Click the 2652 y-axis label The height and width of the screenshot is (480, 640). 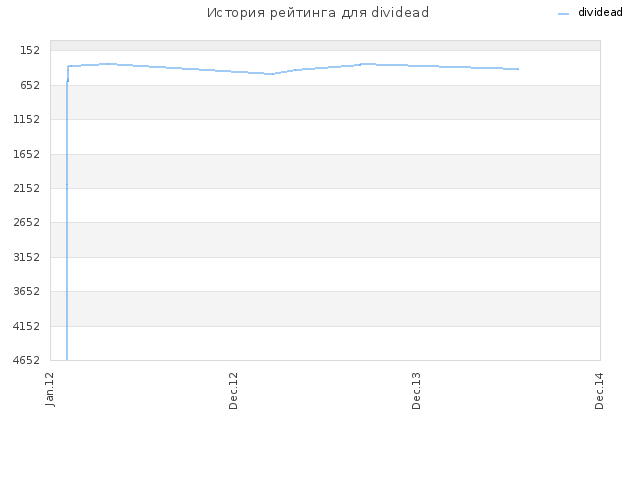pyautogui.click(x=27, y=222)
